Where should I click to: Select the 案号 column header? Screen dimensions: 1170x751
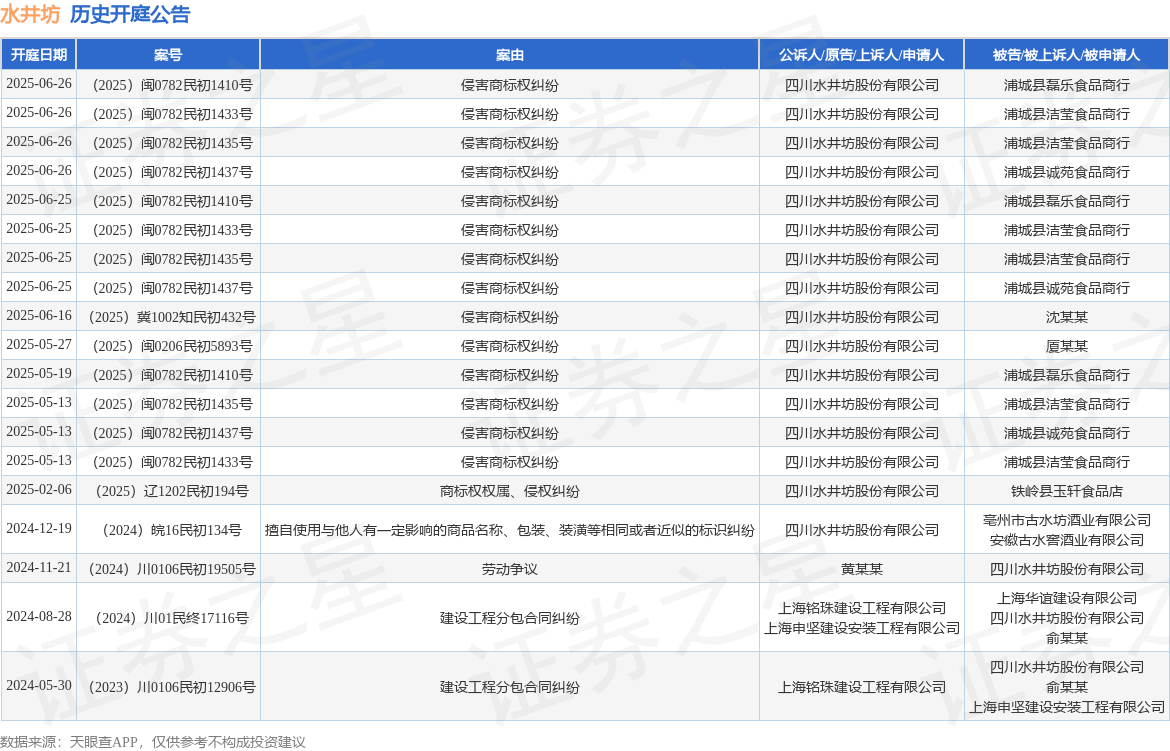coord(168,54)
